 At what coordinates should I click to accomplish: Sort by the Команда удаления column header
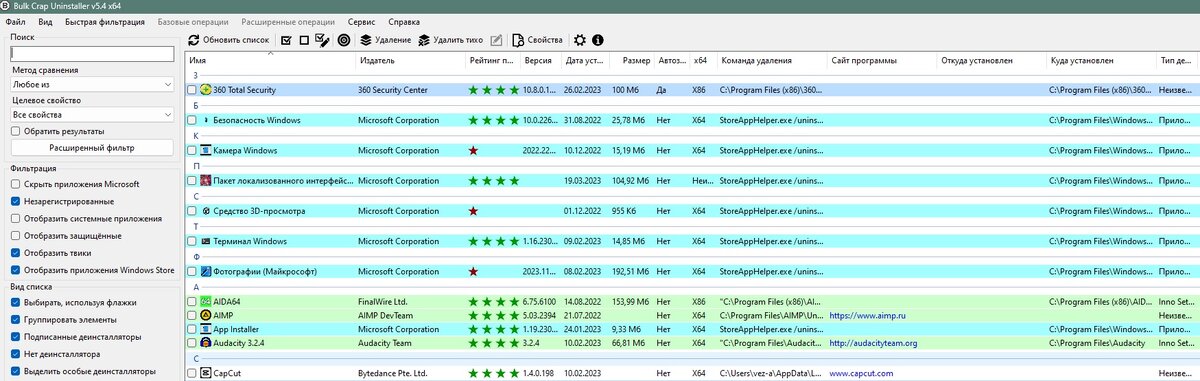[x=771, y=60]
